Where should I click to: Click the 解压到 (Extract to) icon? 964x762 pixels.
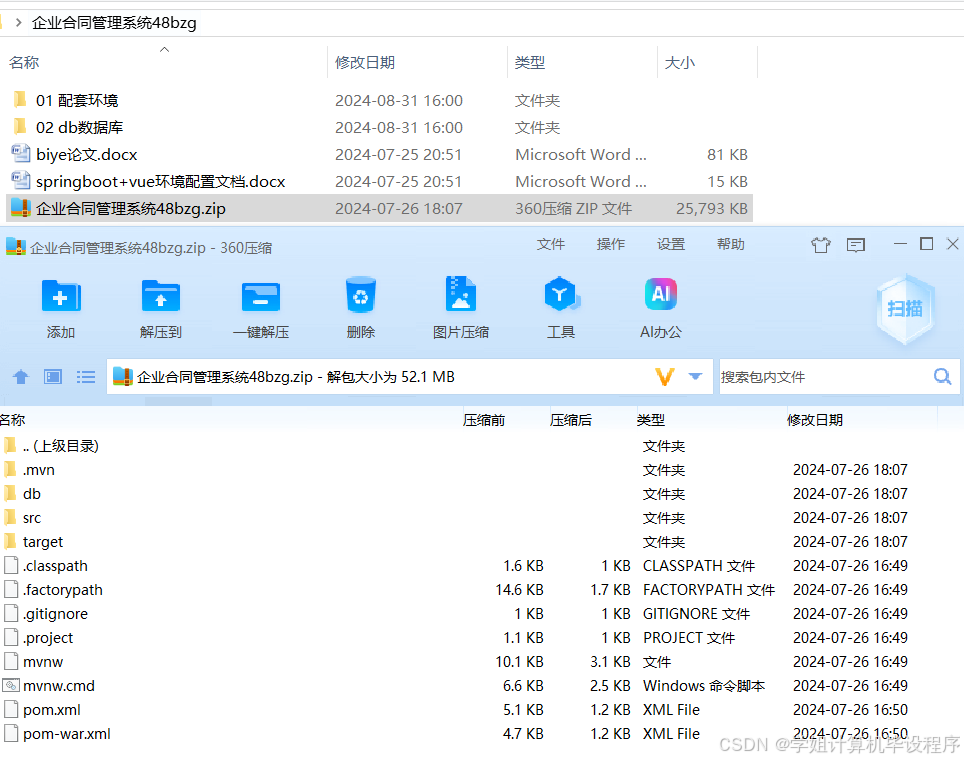point(160,296)
